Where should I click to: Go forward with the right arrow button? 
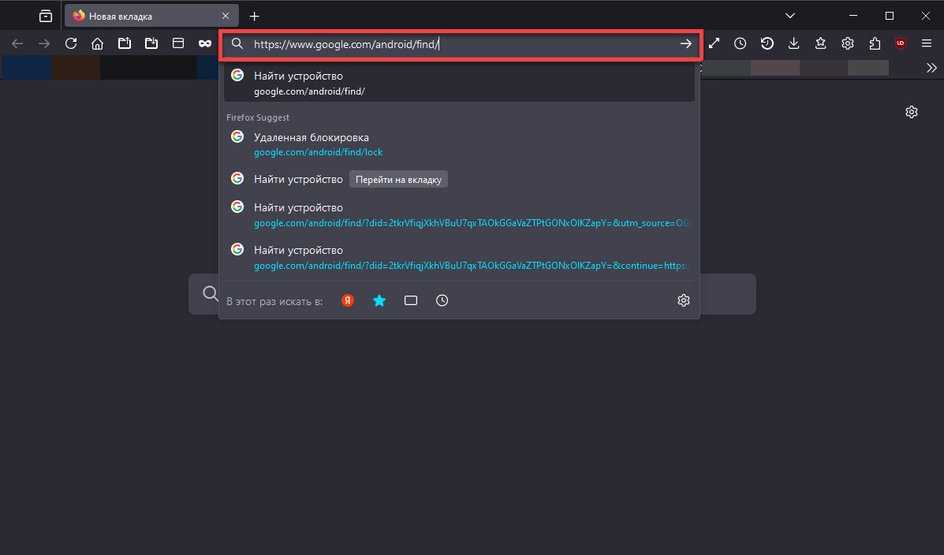(44, 43)
